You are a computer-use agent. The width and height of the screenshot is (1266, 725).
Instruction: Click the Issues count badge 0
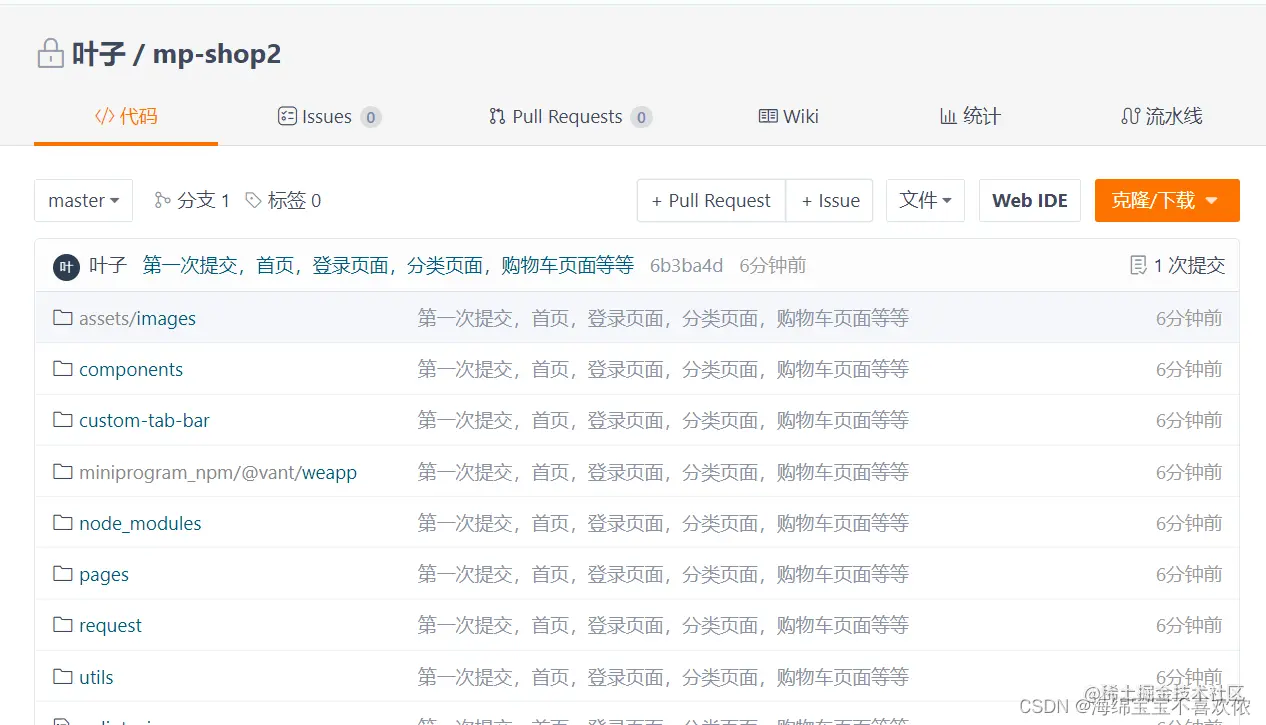click(x=371, y=117)
